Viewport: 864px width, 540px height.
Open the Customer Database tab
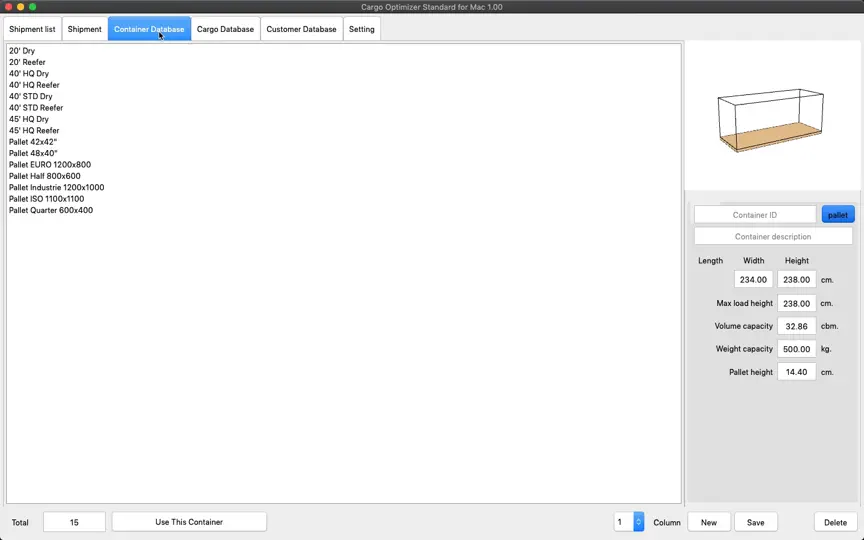[301, 29]
